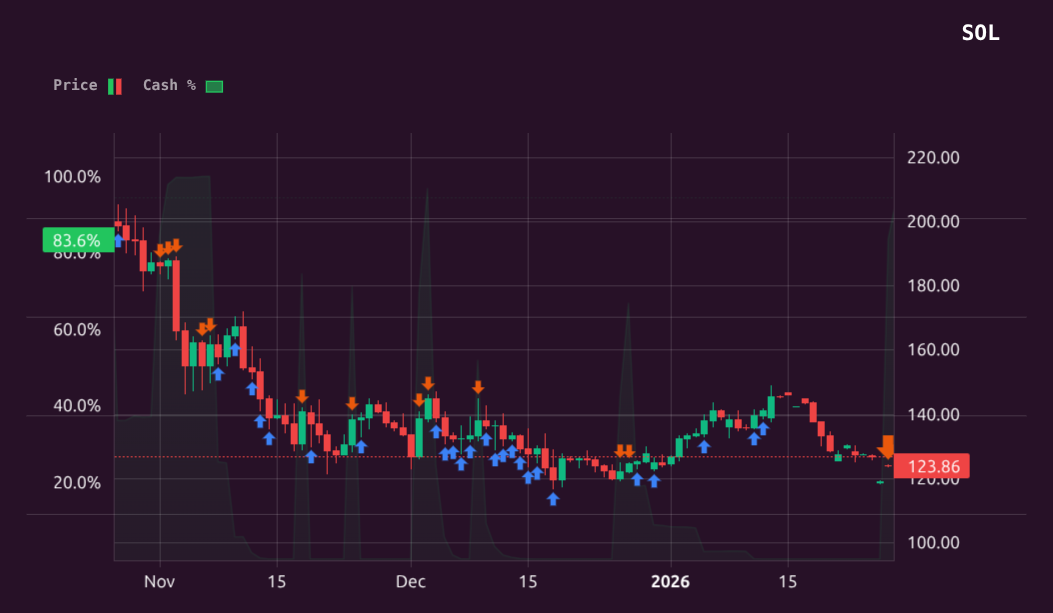Select the orange arrow marker at the latest candle

pos(888,448)
